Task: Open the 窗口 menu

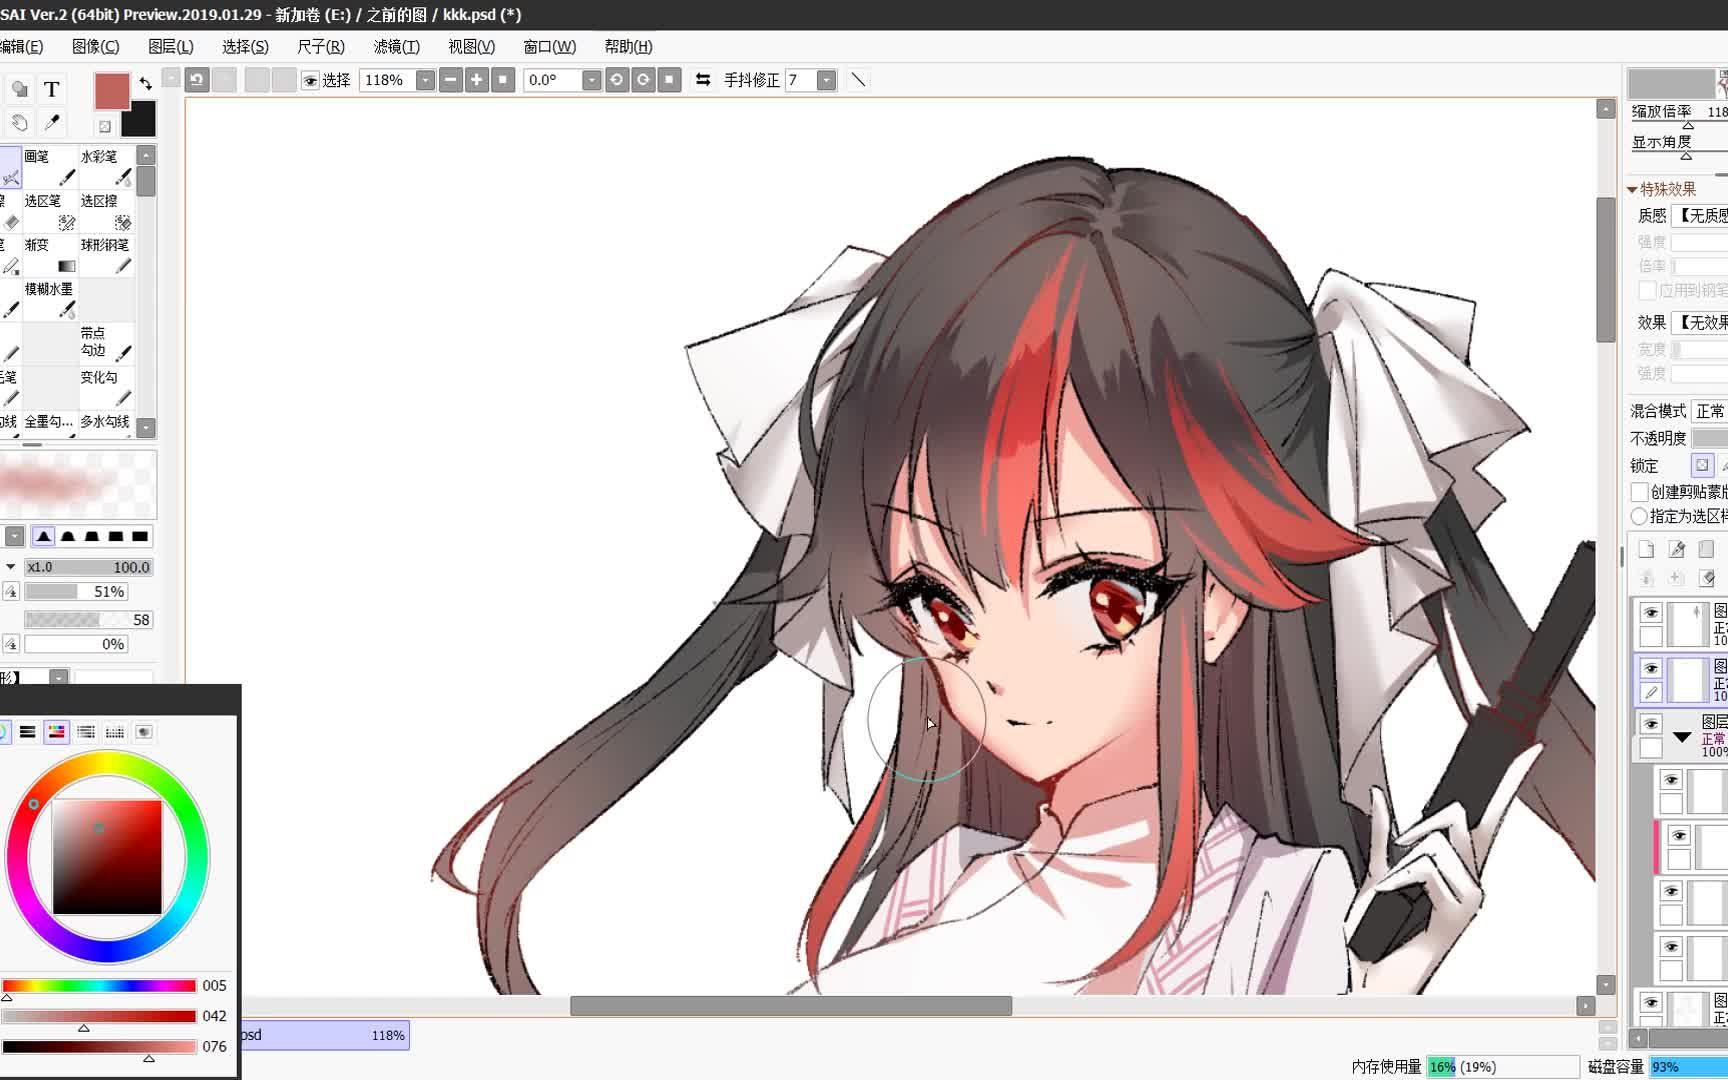Action: 549,47
